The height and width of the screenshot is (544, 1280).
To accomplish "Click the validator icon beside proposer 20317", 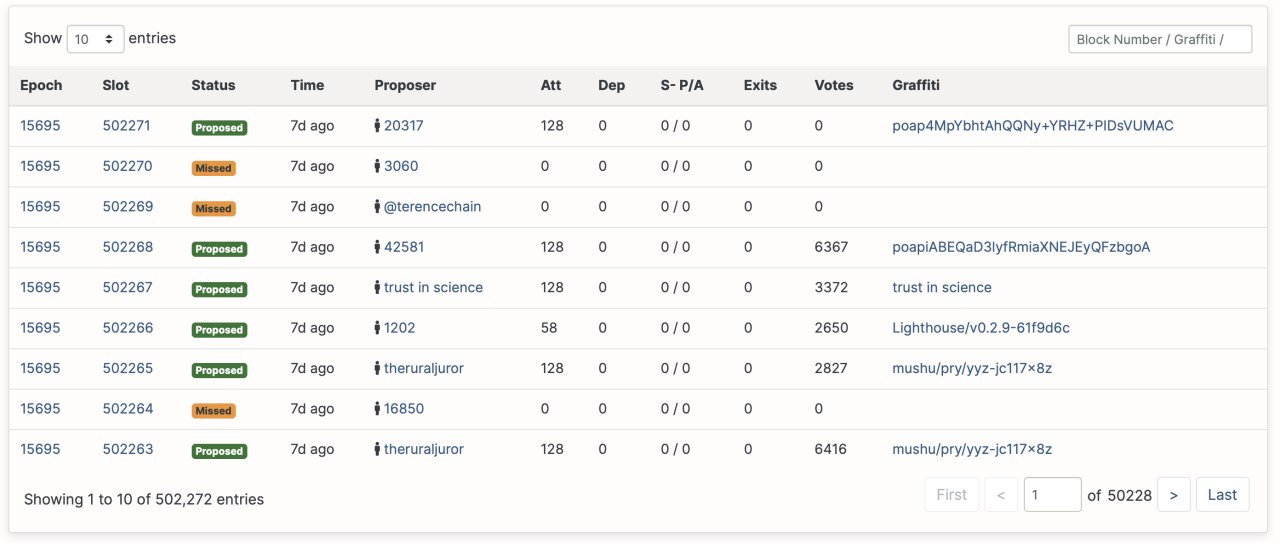I will [377, 126].
